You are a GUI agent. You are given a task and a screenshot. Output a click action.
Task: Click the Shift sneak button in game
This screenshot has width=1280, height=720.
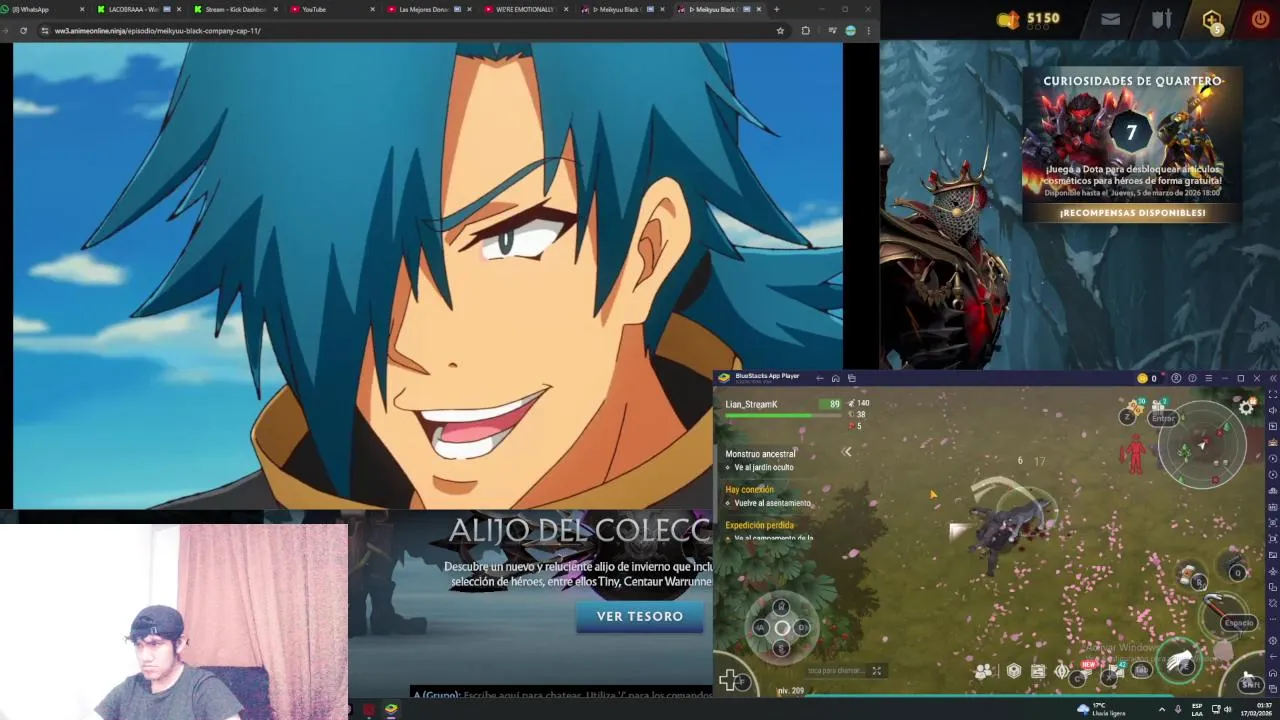1250,683
